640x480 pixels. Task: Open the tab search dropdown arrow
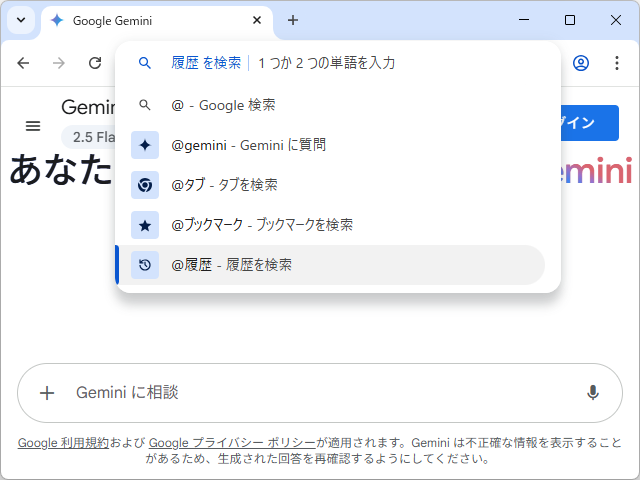coord(21,20)
